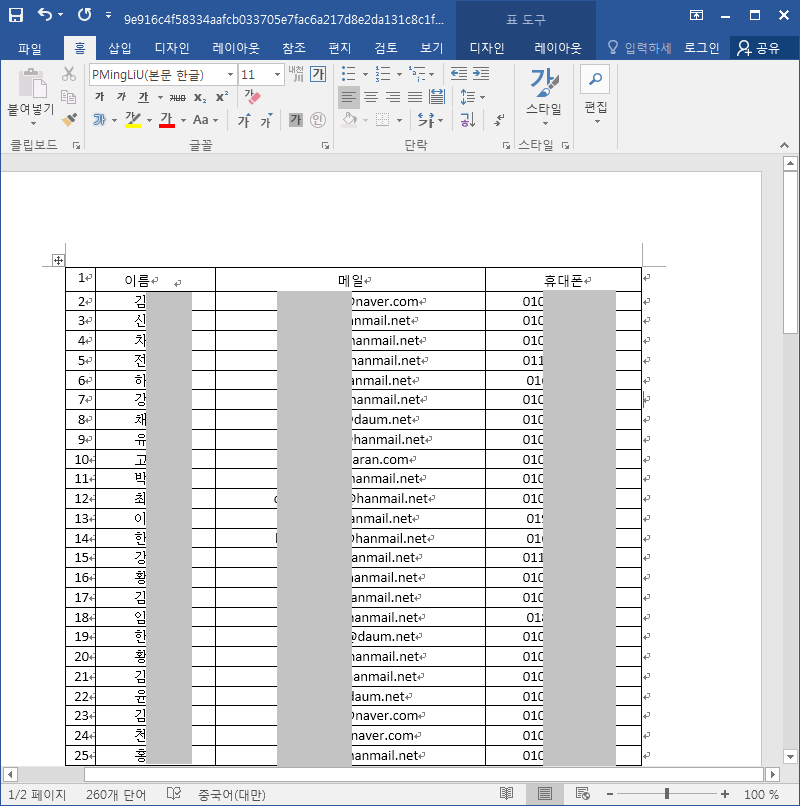Expand numbering list options
Image resolution: width=800 pixels, height=806 pixels.
[399, 75]
